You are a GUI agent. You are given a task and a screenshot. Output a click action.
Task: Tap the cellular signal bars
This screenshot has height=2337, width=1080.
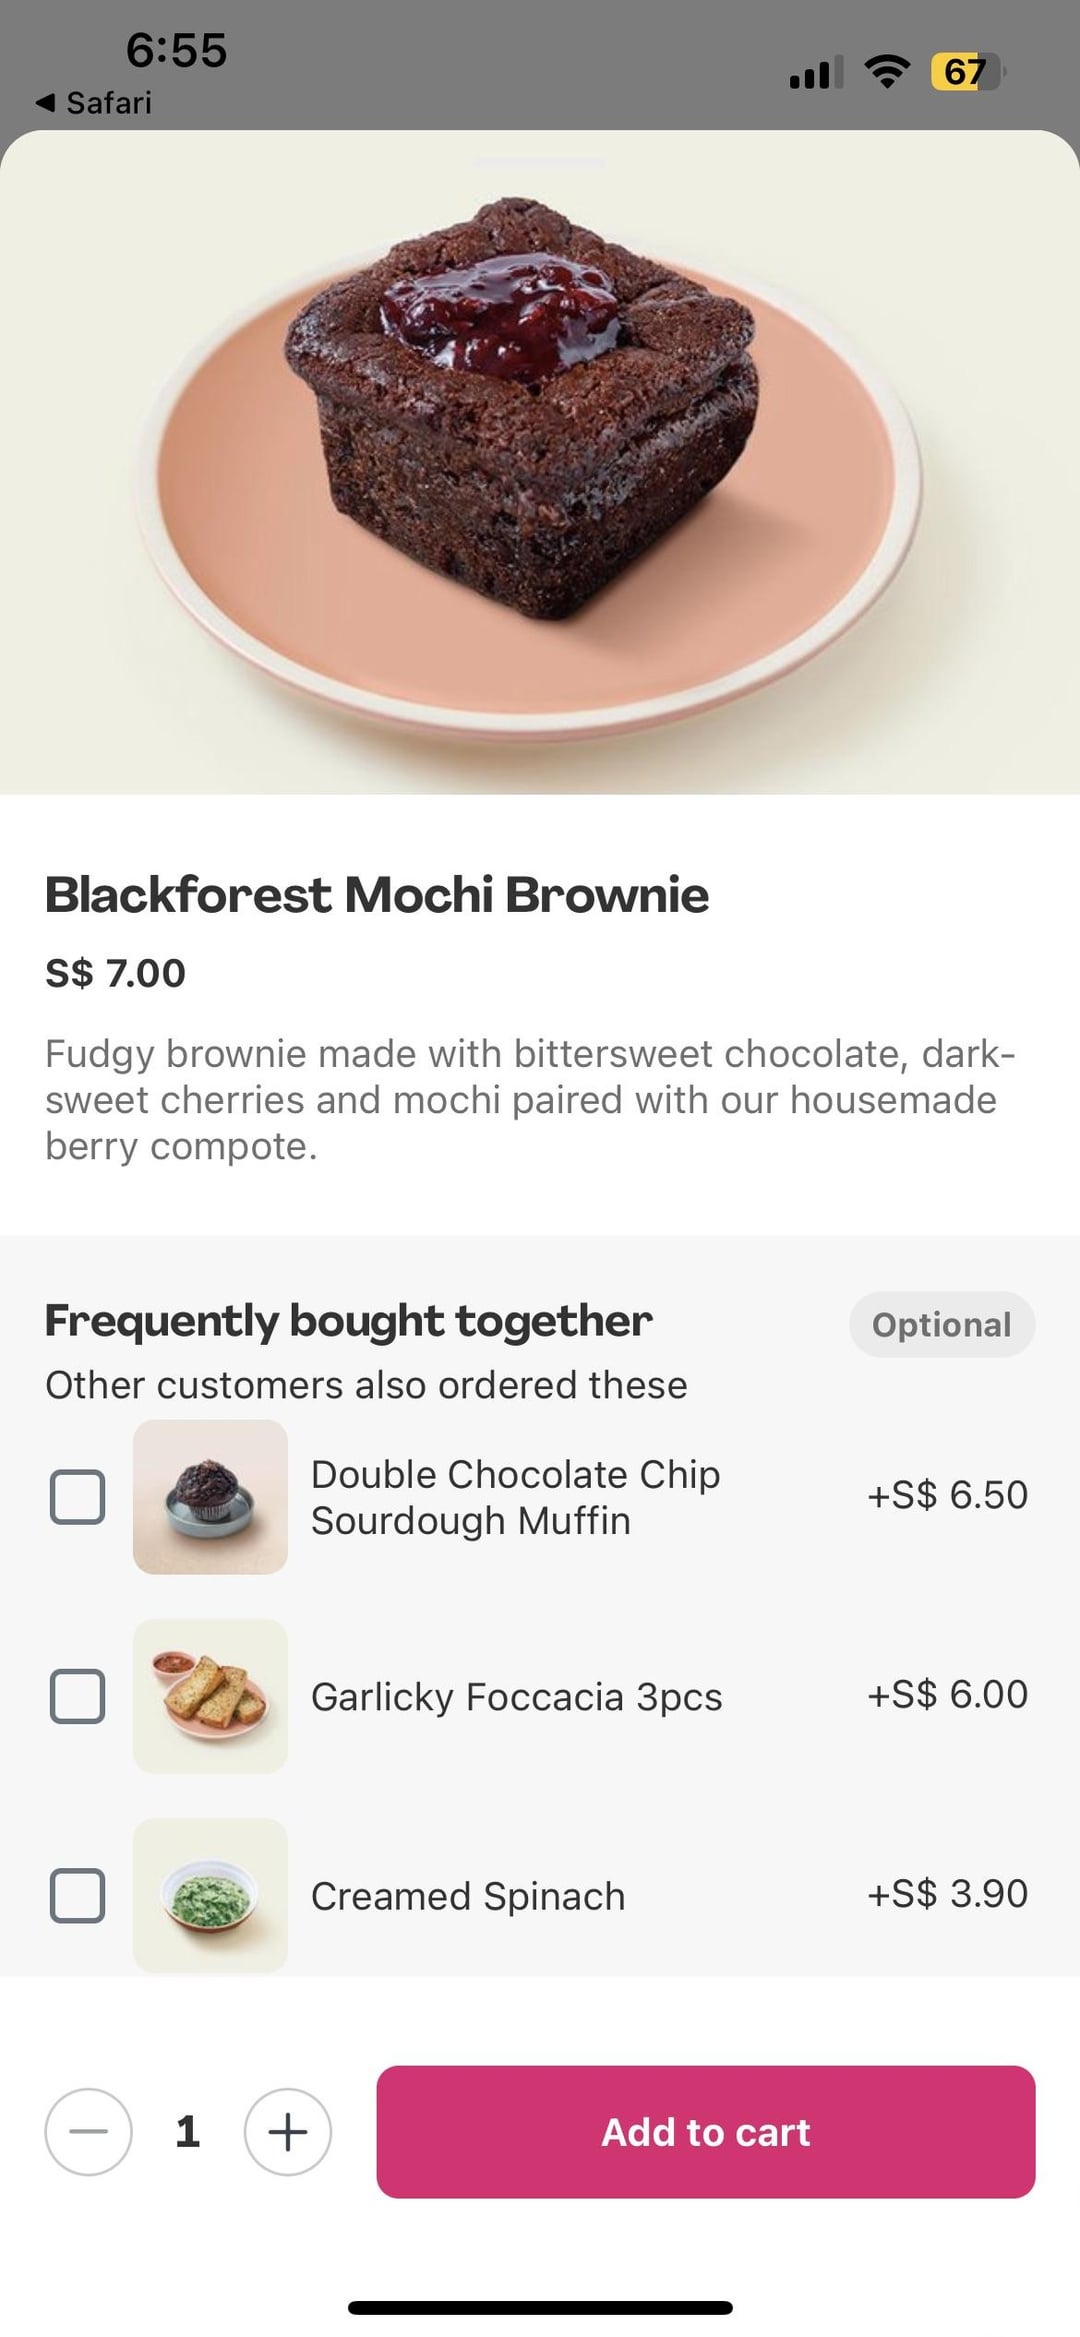pyautogui.click(x=815, y=72)
